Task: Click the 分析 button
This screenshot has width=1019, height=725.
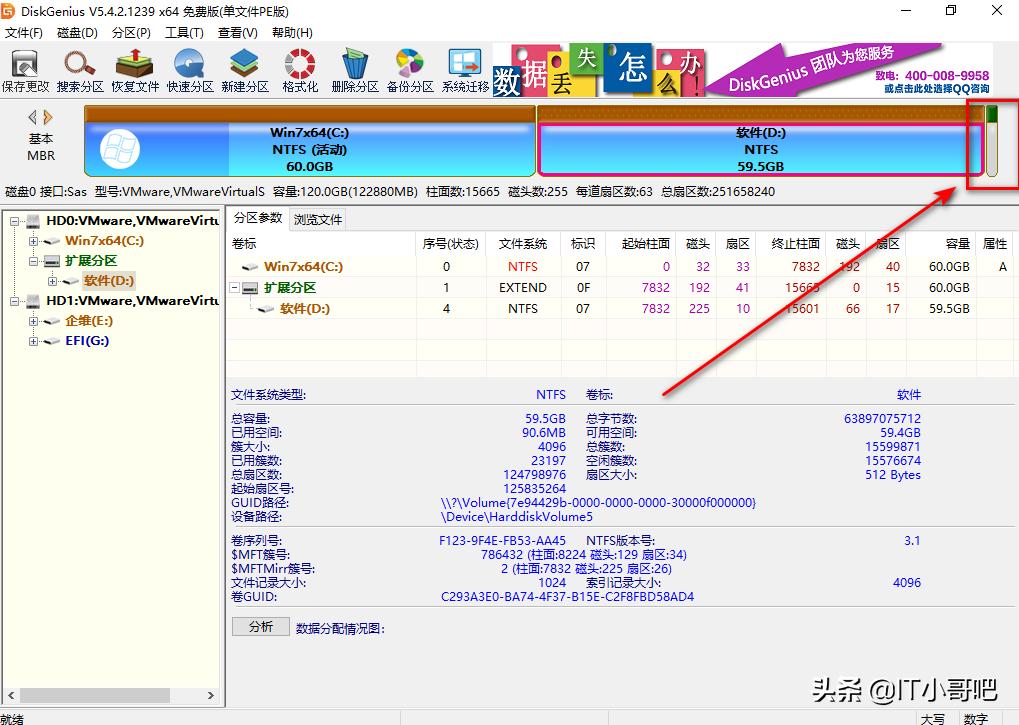Action: [x=260, y=627]
